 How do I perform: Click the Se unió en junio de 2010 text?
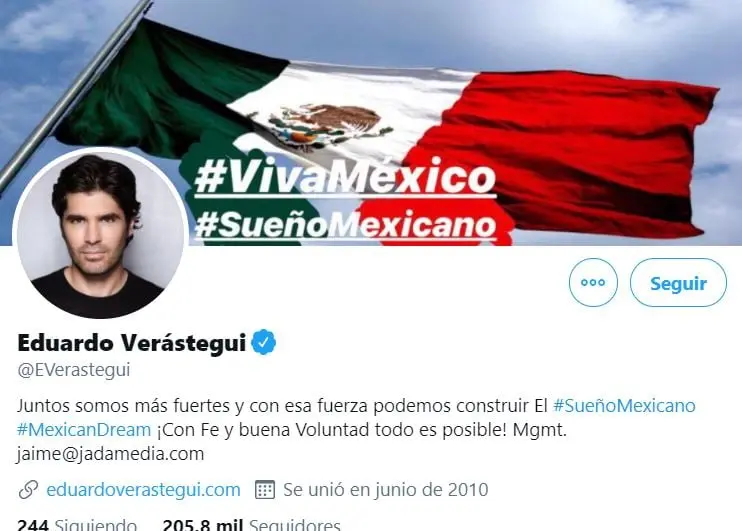[386, 489]
